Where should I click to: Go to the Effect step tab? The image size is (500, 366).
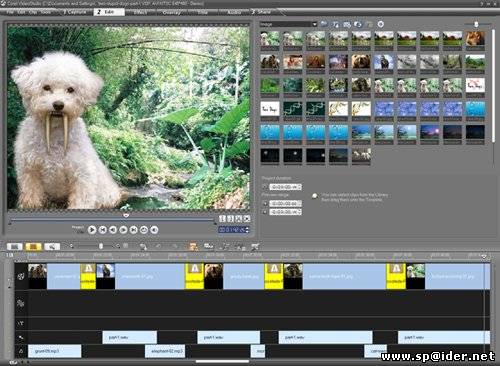(140, 12)
